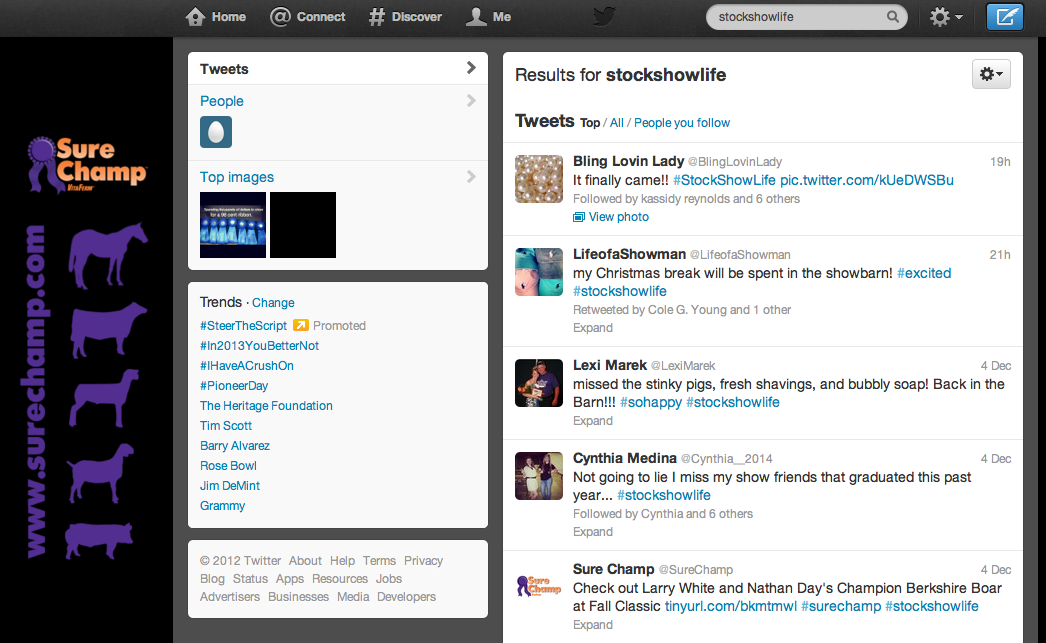1046x643 pixels.
Task: Open the black top image thumbnail
Action: tap(303, 225)
